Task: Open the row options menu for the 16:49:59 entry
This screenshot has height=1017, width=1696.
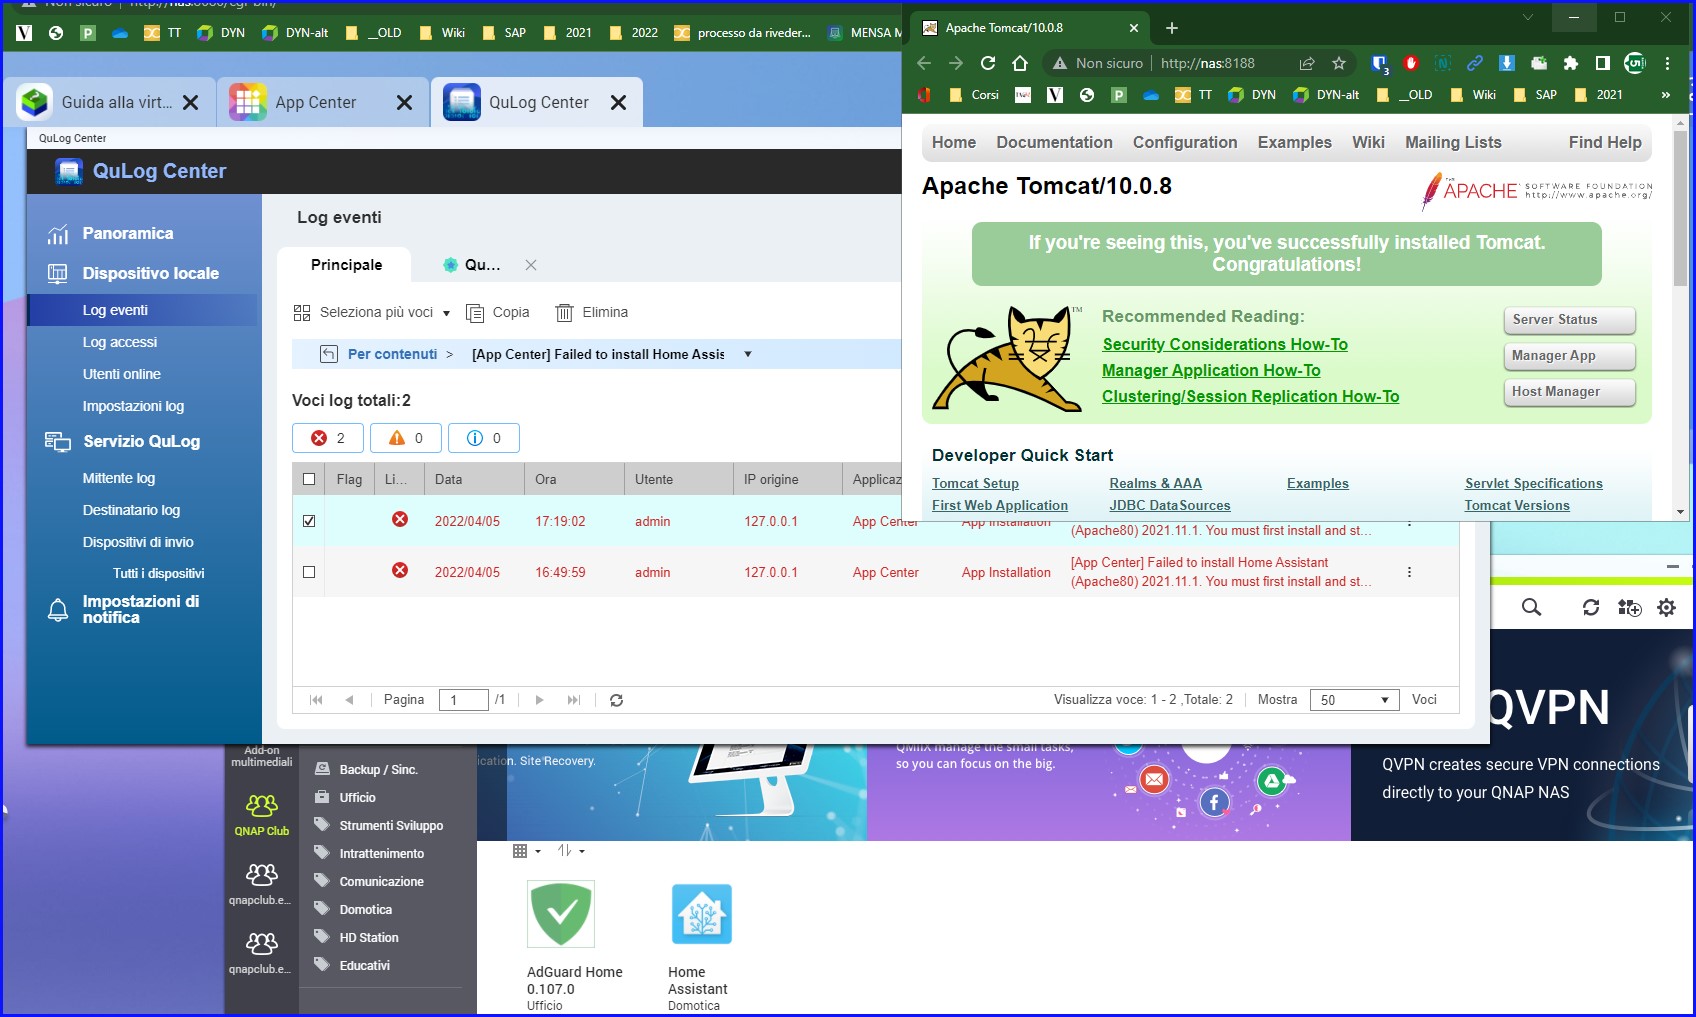Action: click(x=1409, y=572)
